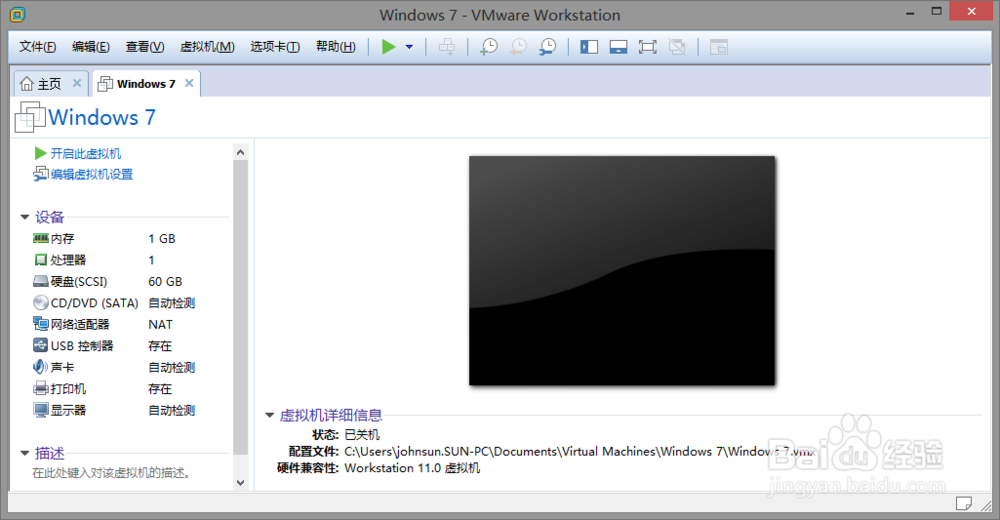Viewport: 1000px width, 520px height.
Task: Click the left panel scrollbar thumb
Action: pyautogui.click(x=240, y=306)
